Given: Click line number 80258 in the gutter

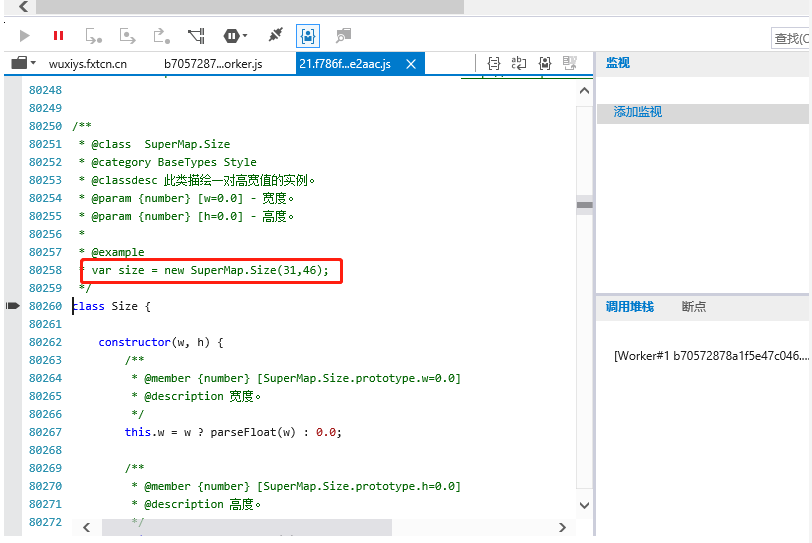Looking at the screenshot, I should pos(45,270).
